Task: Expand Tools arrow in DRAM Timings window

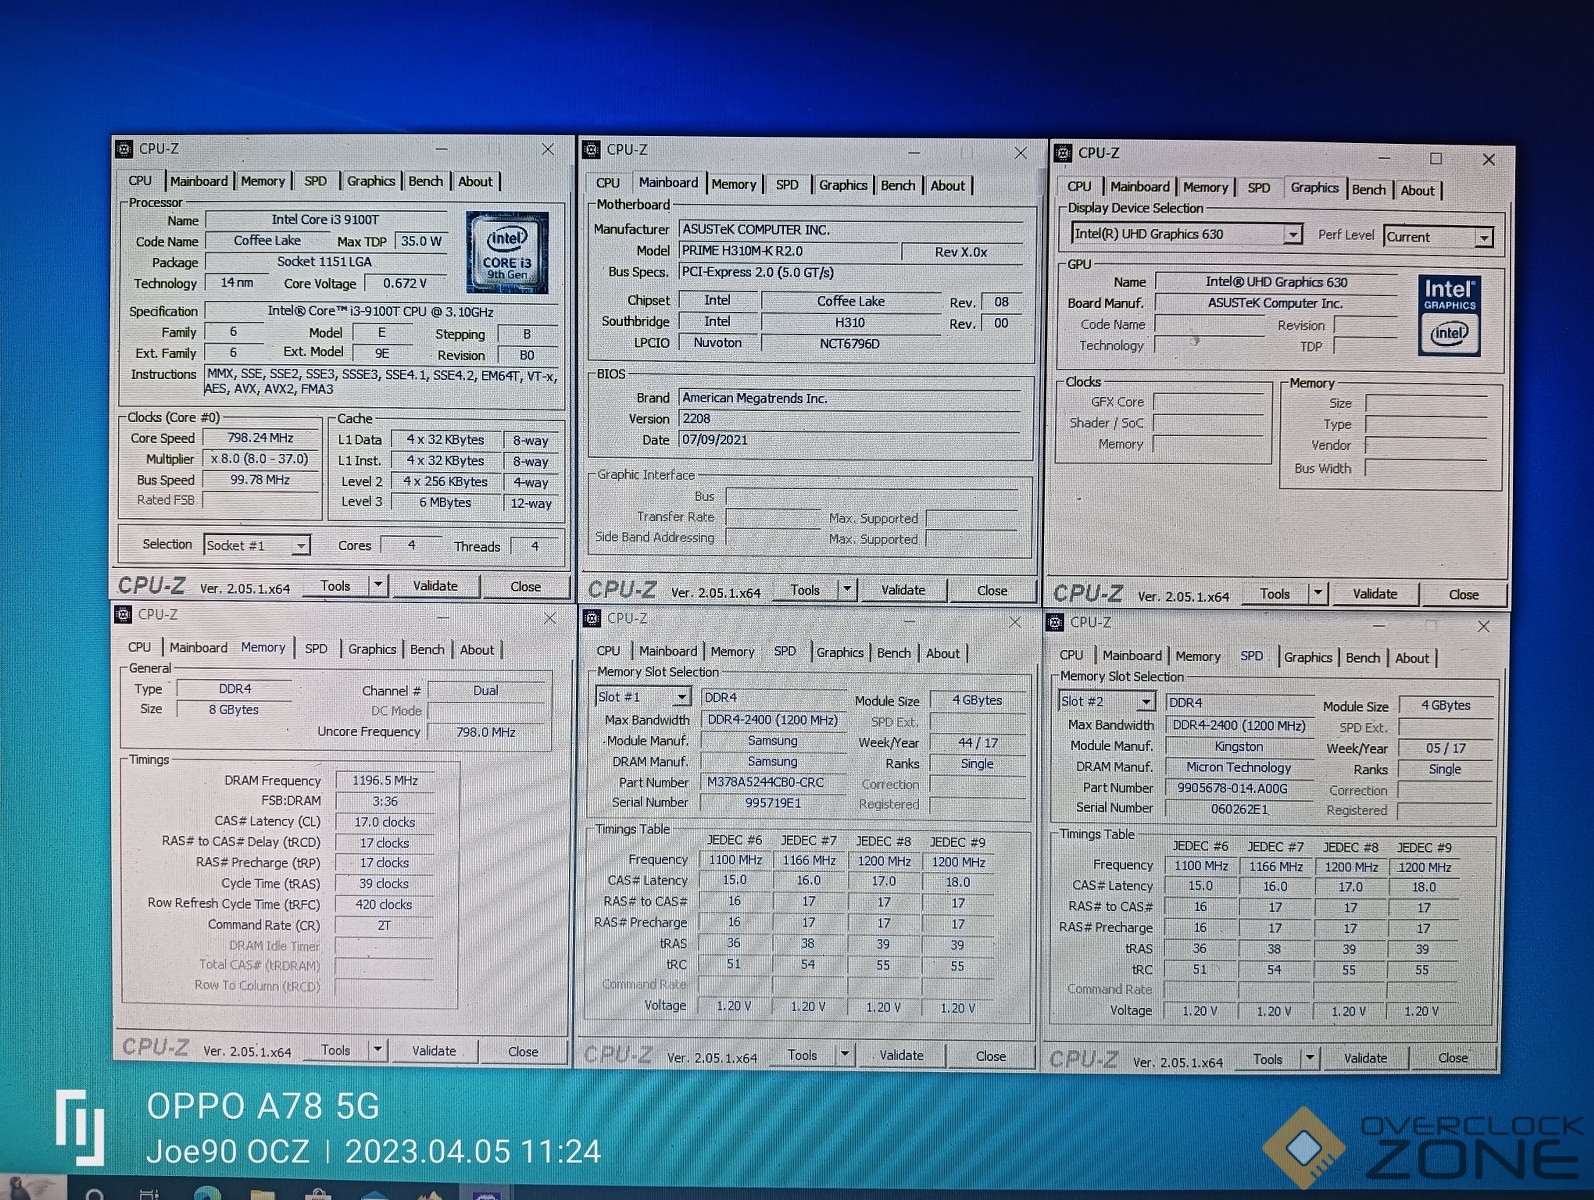Action: pyautogui.click(x=378, y=1049)
